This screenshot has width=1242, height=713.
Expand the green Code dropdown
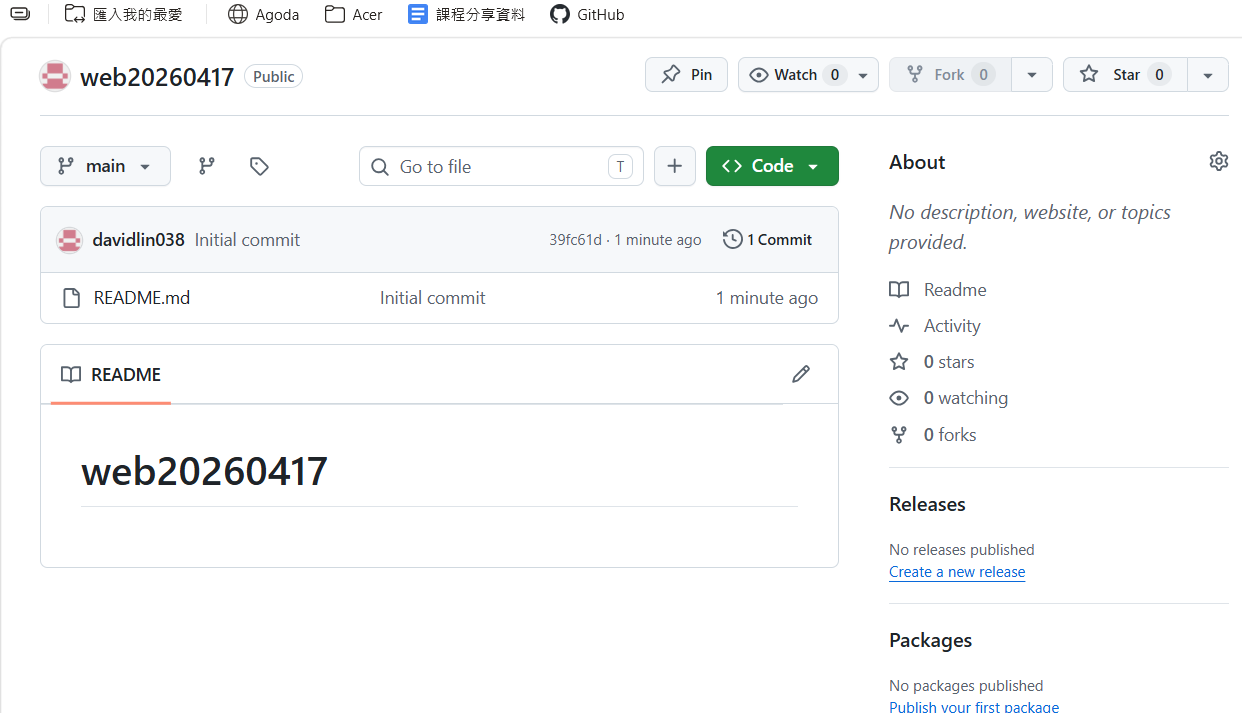[x=772, y=166]
